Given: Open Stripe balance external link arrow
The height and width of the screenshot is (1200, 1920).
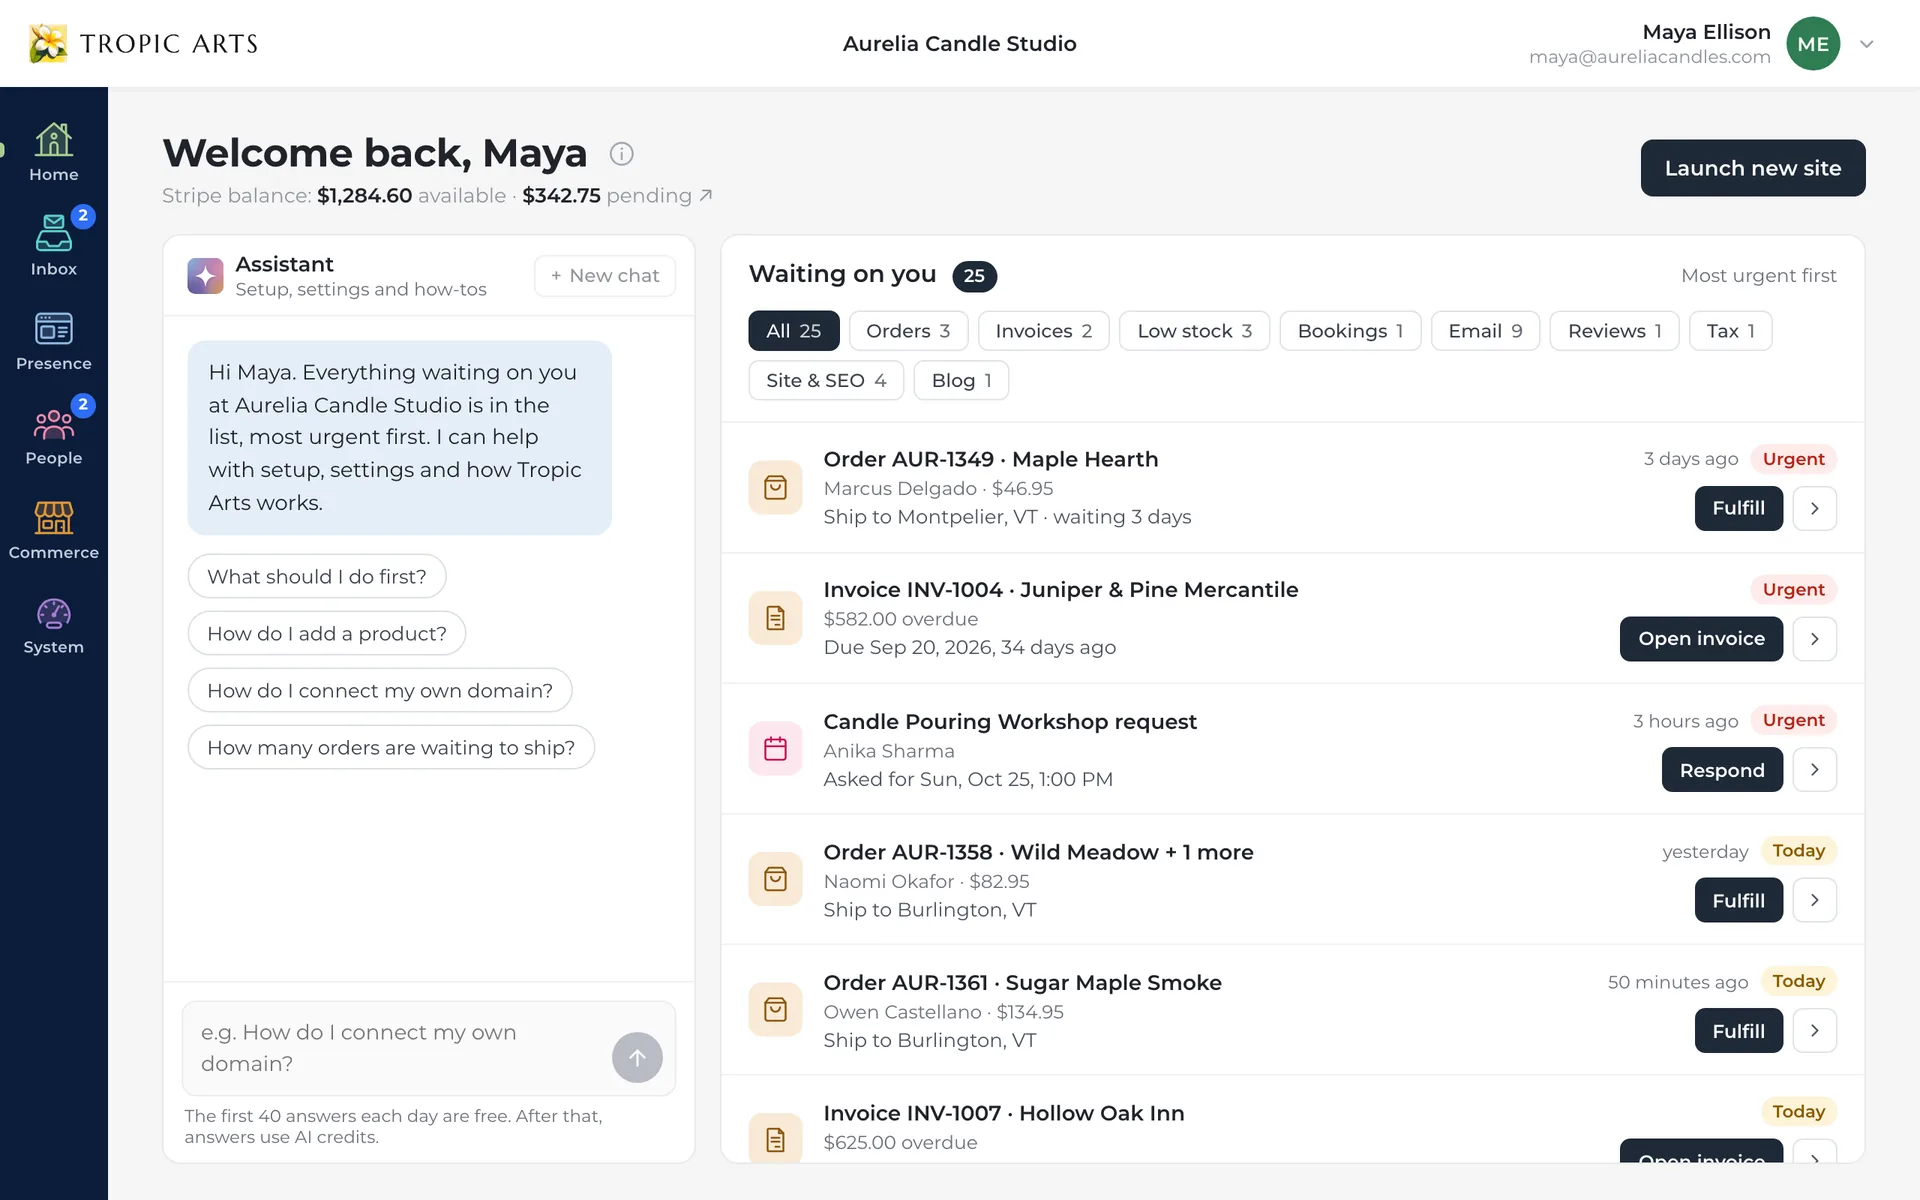Looking at the screenshot, I should 706,195.
